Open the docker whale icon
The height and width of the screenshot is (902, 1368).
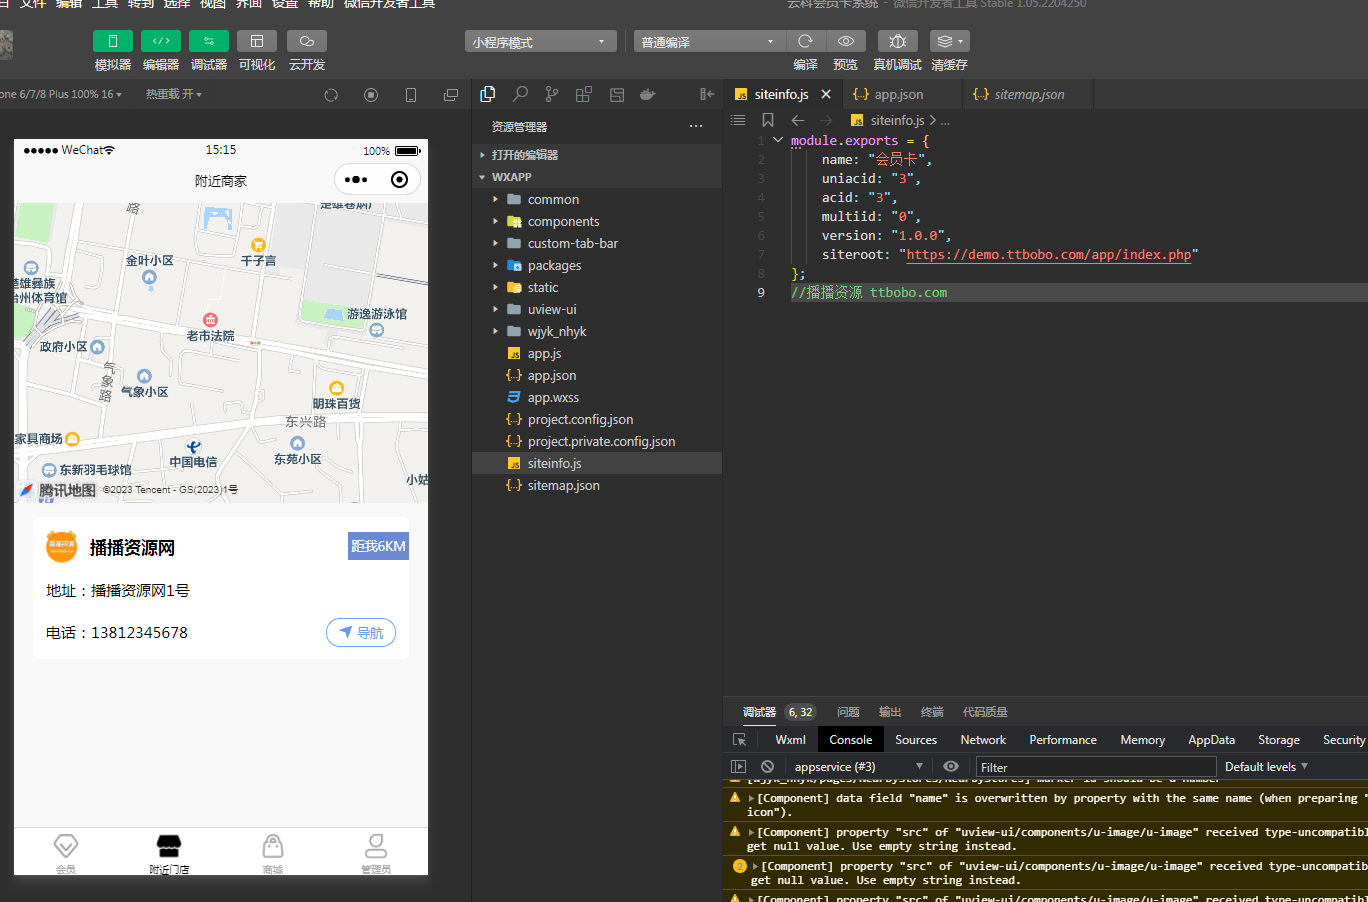648,94
